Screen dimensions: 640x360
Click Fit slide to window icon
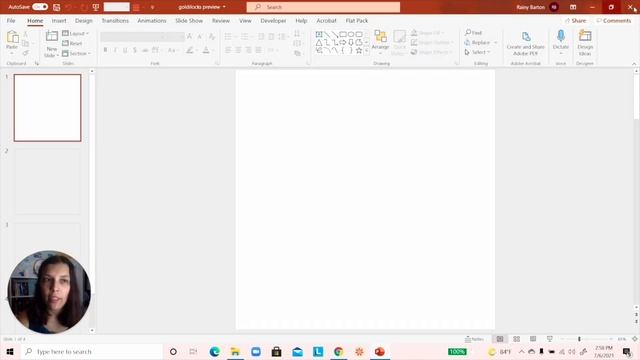coord(635,339)
